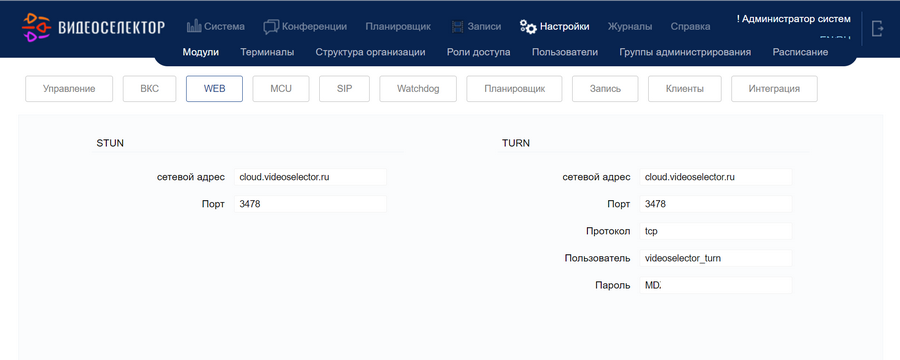
Task: Open the Пользователи section
Action: point(565,52)
